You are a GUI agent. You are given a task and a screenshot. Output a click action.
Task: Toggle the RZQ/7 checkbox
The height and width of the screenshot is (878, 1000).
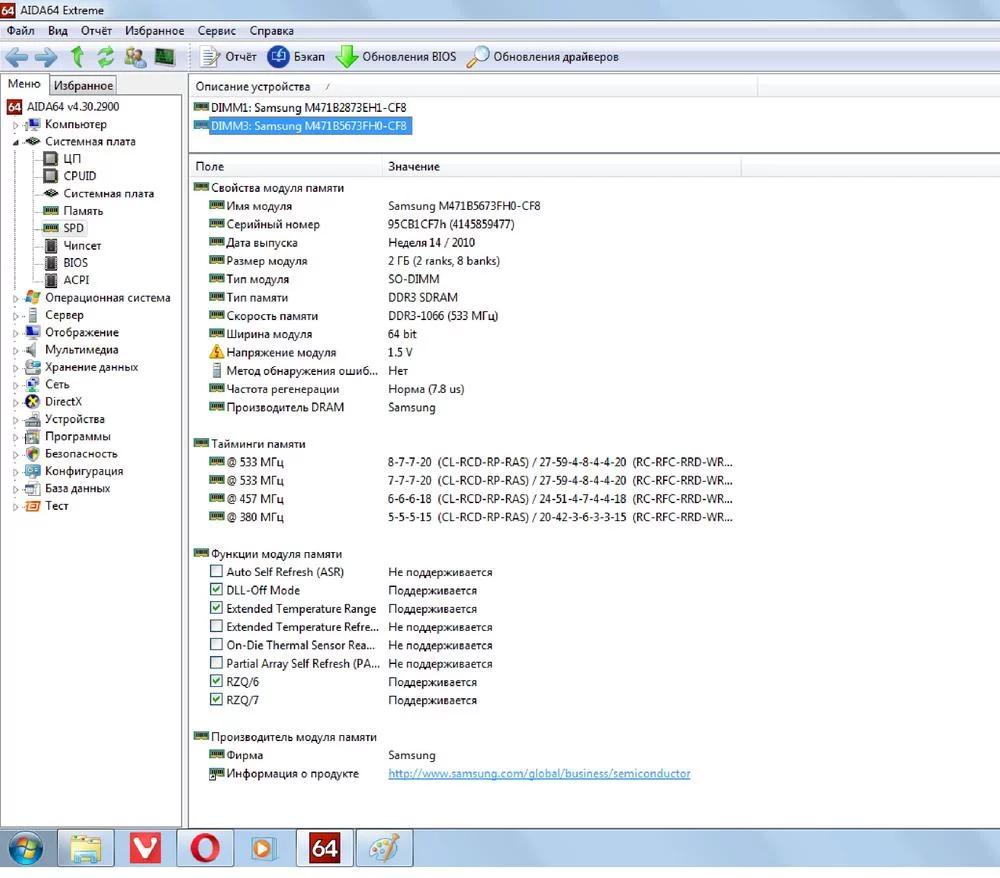coord(216,700)
